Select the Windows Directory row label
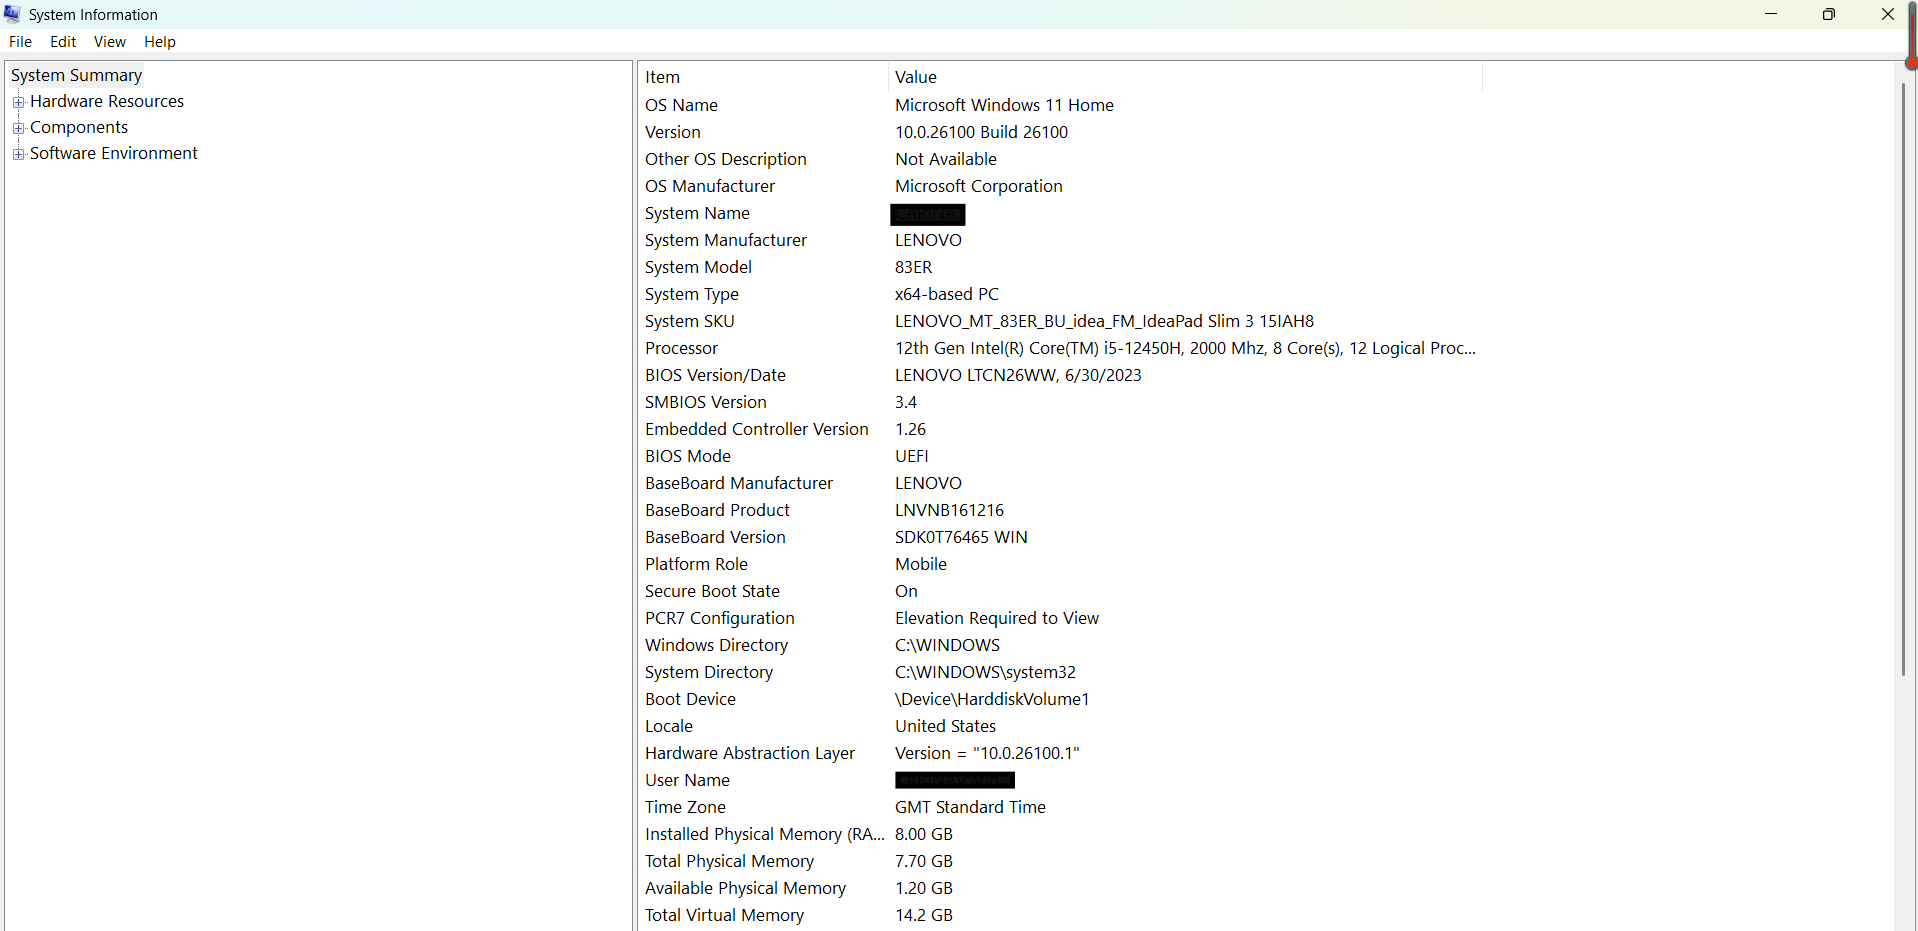1918x931 pixels. (x=716, y=645)
